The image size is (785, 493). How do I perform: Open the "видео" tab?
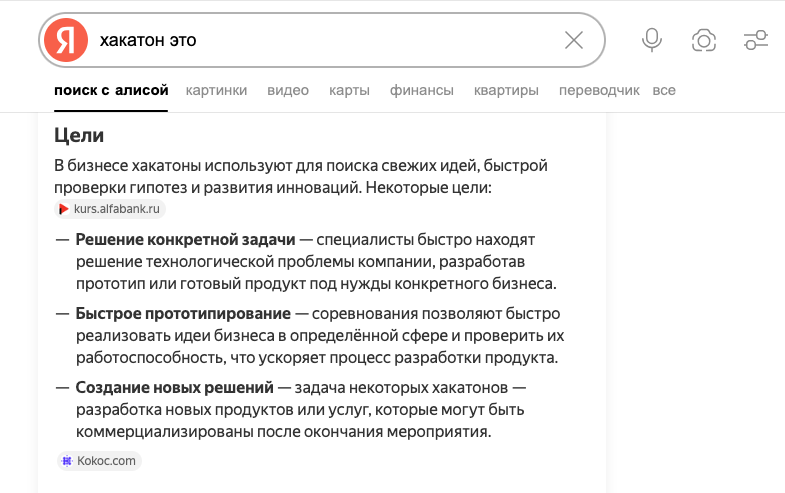288,90
